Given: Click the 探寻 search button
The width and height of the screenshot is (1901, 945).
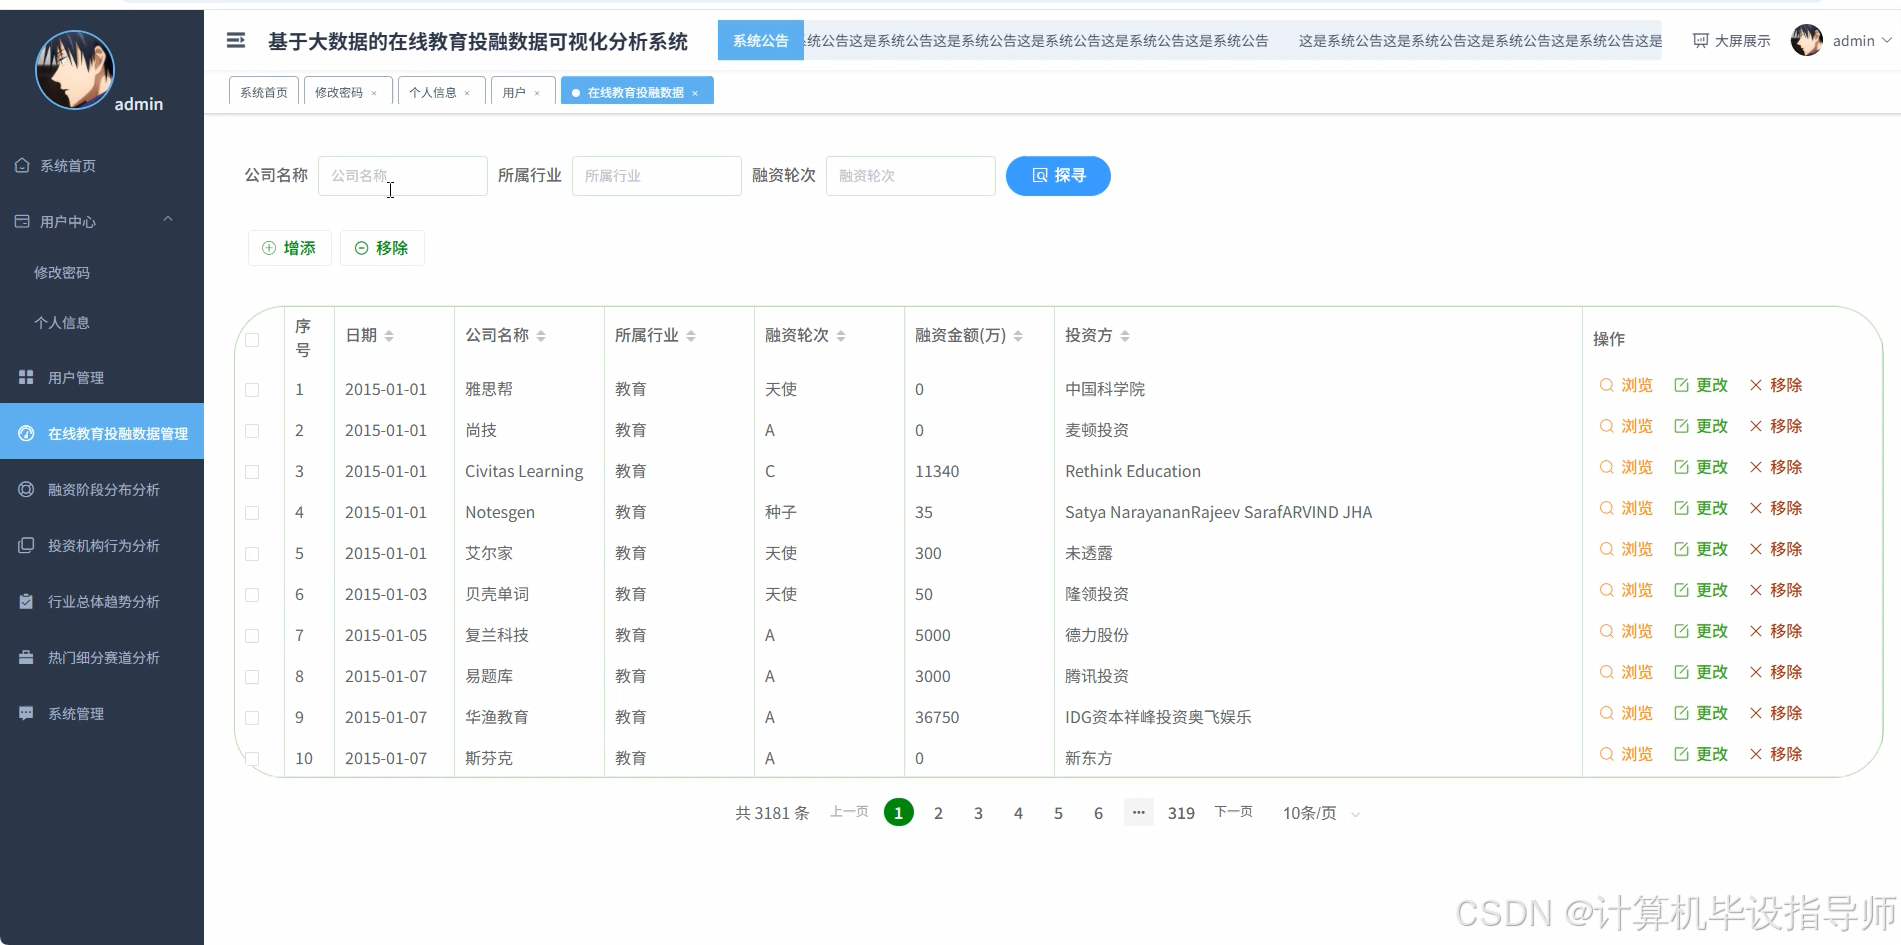Looking at the screenshot, I should click(x=1058, y=176).
